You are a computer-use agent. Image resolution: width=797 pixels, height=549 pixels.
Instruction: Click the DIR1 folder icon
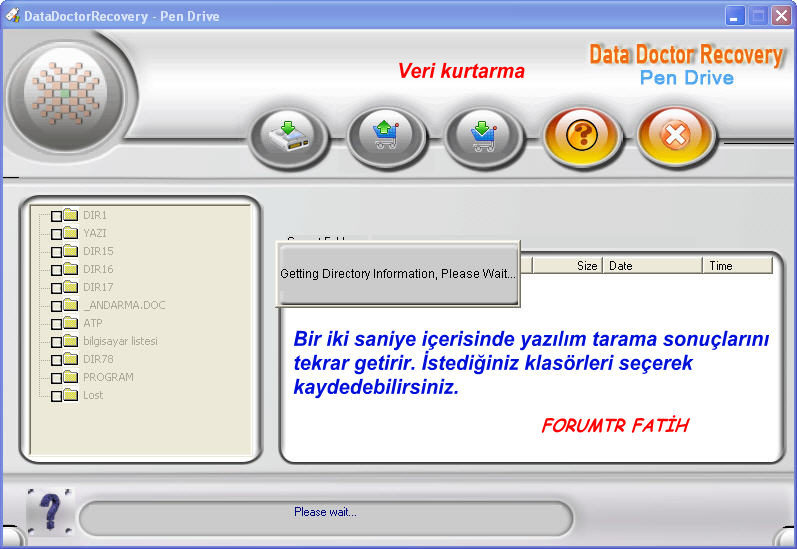coord(71,215)
